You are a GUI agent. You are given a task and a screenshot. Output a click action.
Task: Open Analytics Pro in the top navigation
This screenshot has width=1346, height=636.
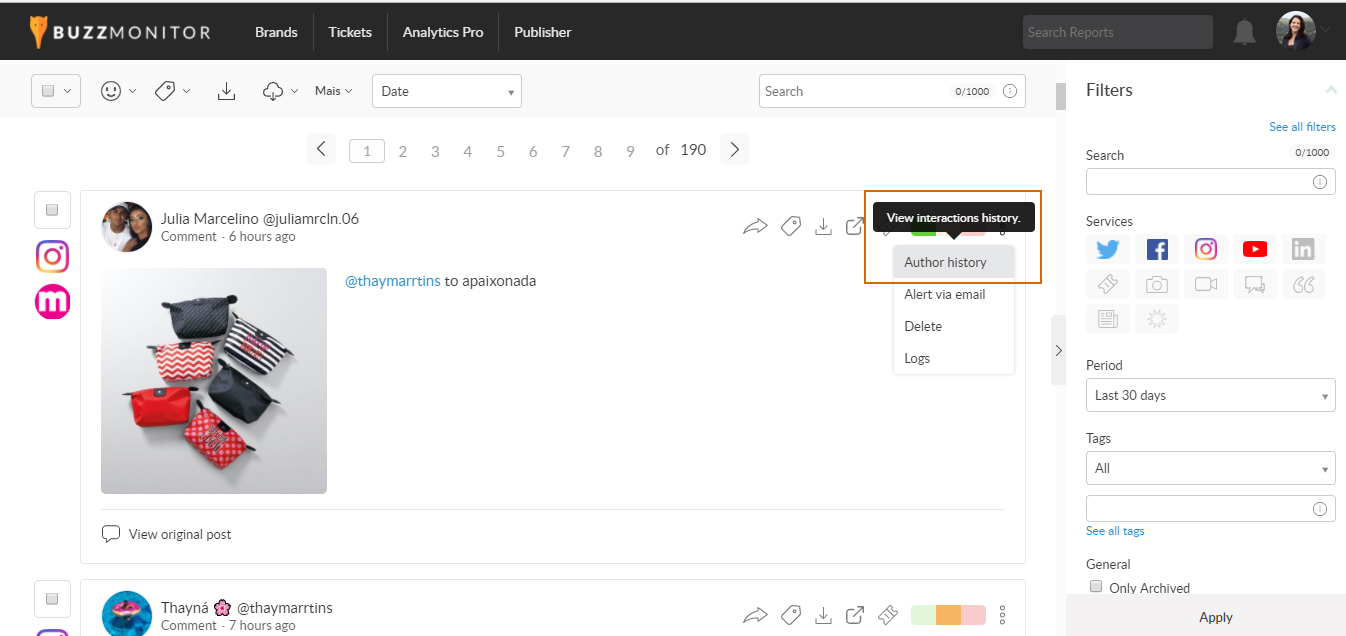442,32
